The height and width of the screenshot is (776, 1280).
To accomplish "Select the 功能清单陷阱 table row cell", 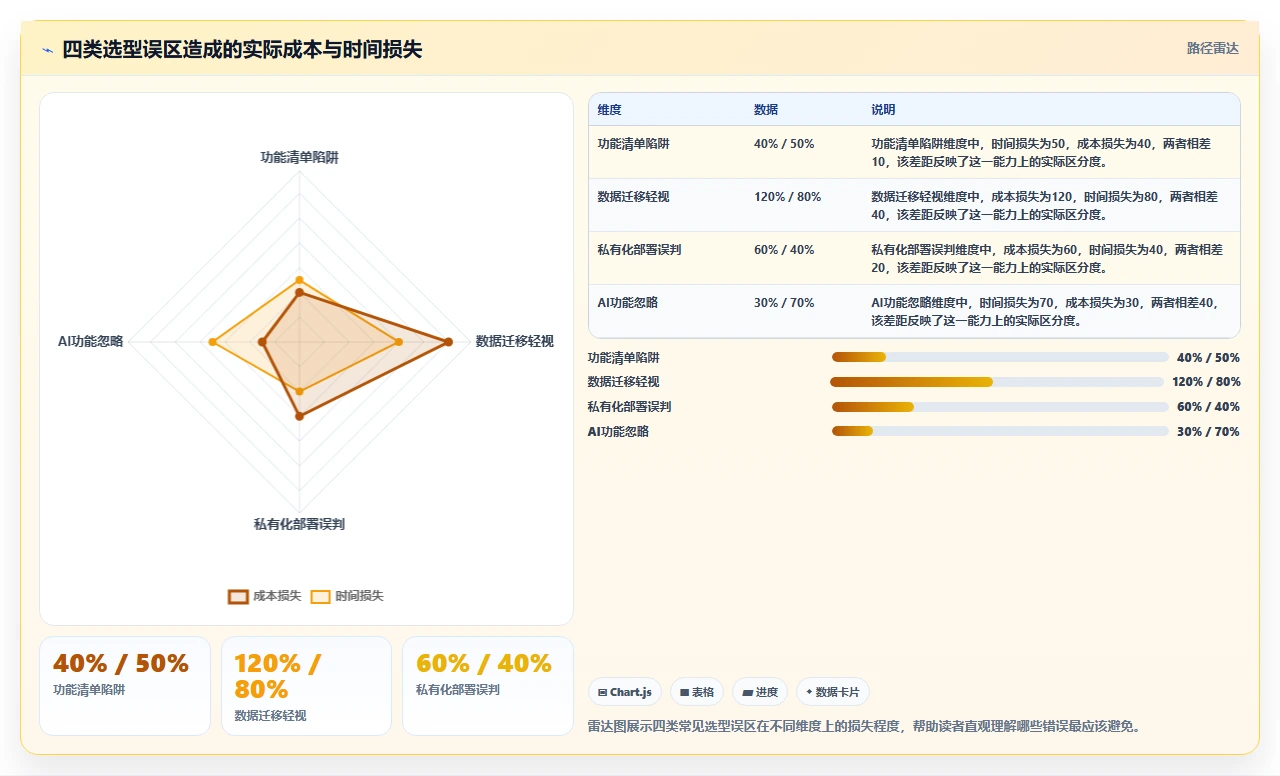I will click(666, 152).
